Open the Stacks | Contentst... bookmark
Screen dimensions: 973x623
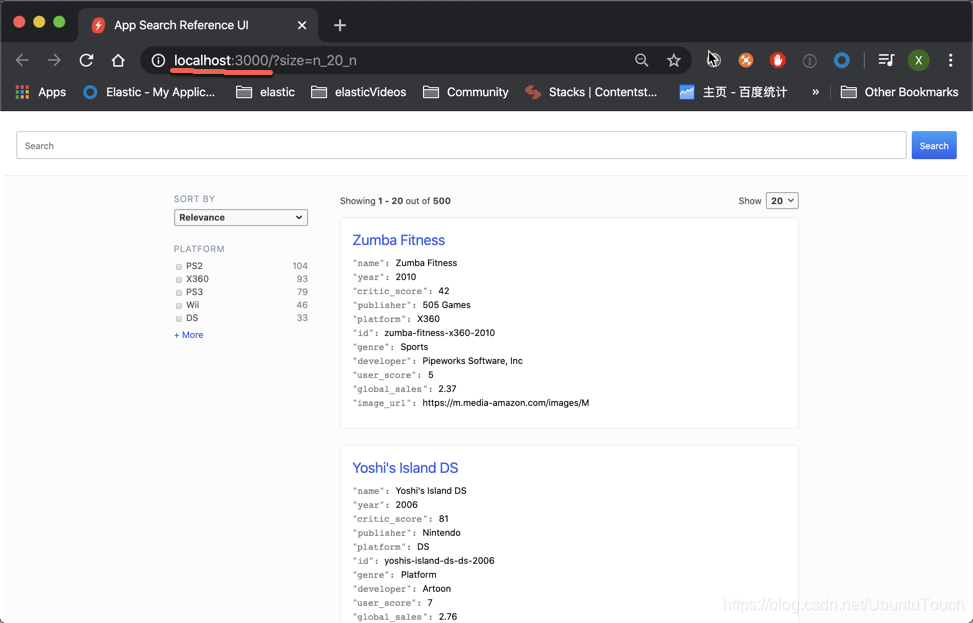tap(591, 92)
